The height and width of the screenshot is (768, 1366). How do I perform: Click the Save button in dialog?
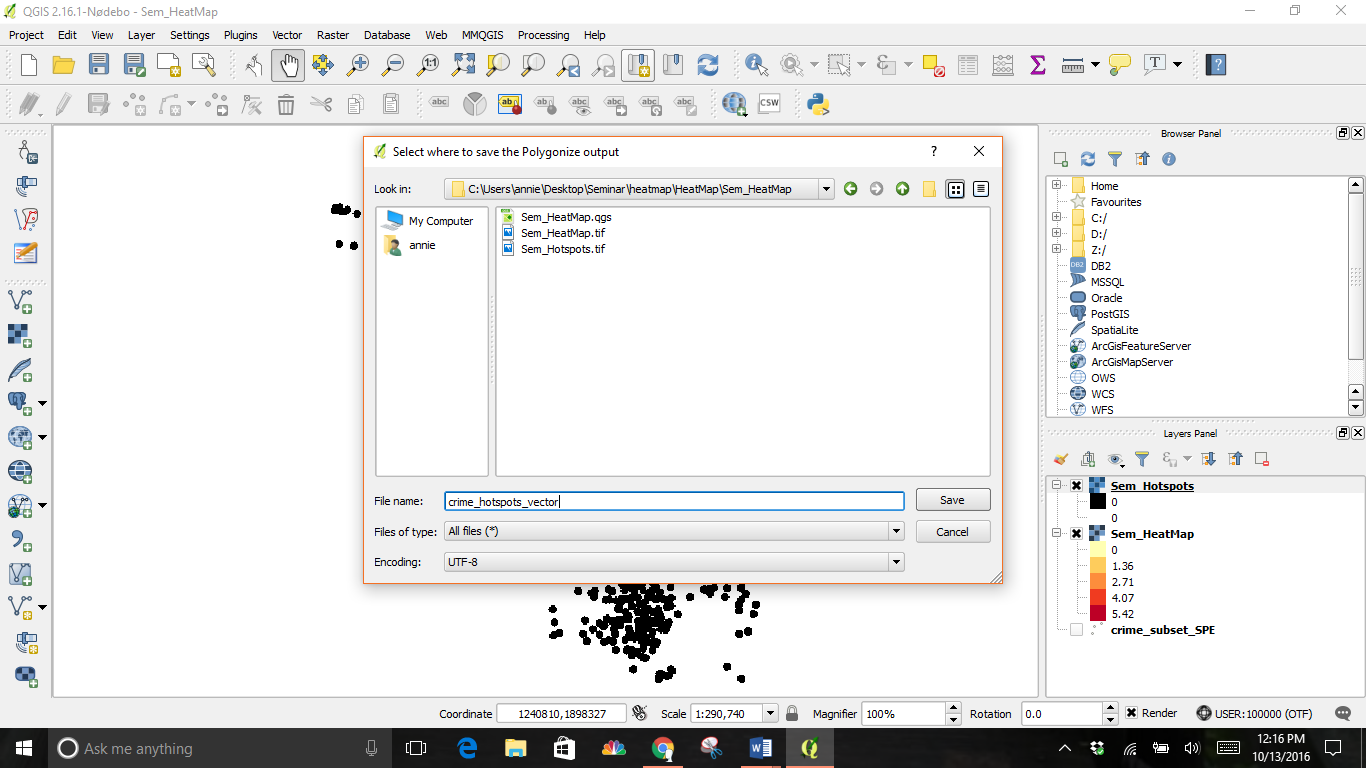tap(952, 500)
